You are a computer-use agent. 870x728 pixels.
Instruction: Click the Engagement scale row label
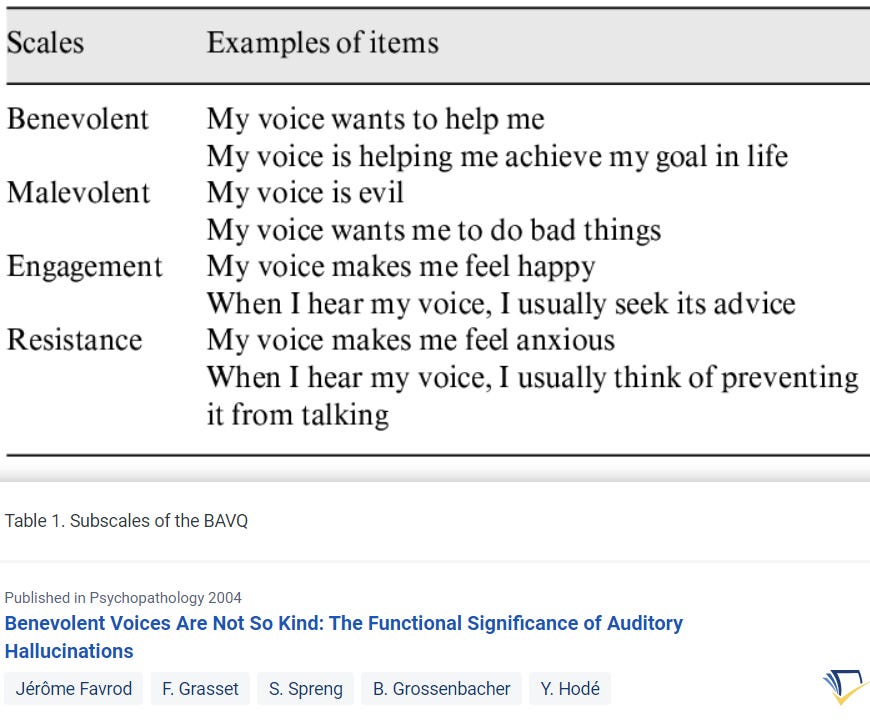pyautogui.click(x=84, y=267)
